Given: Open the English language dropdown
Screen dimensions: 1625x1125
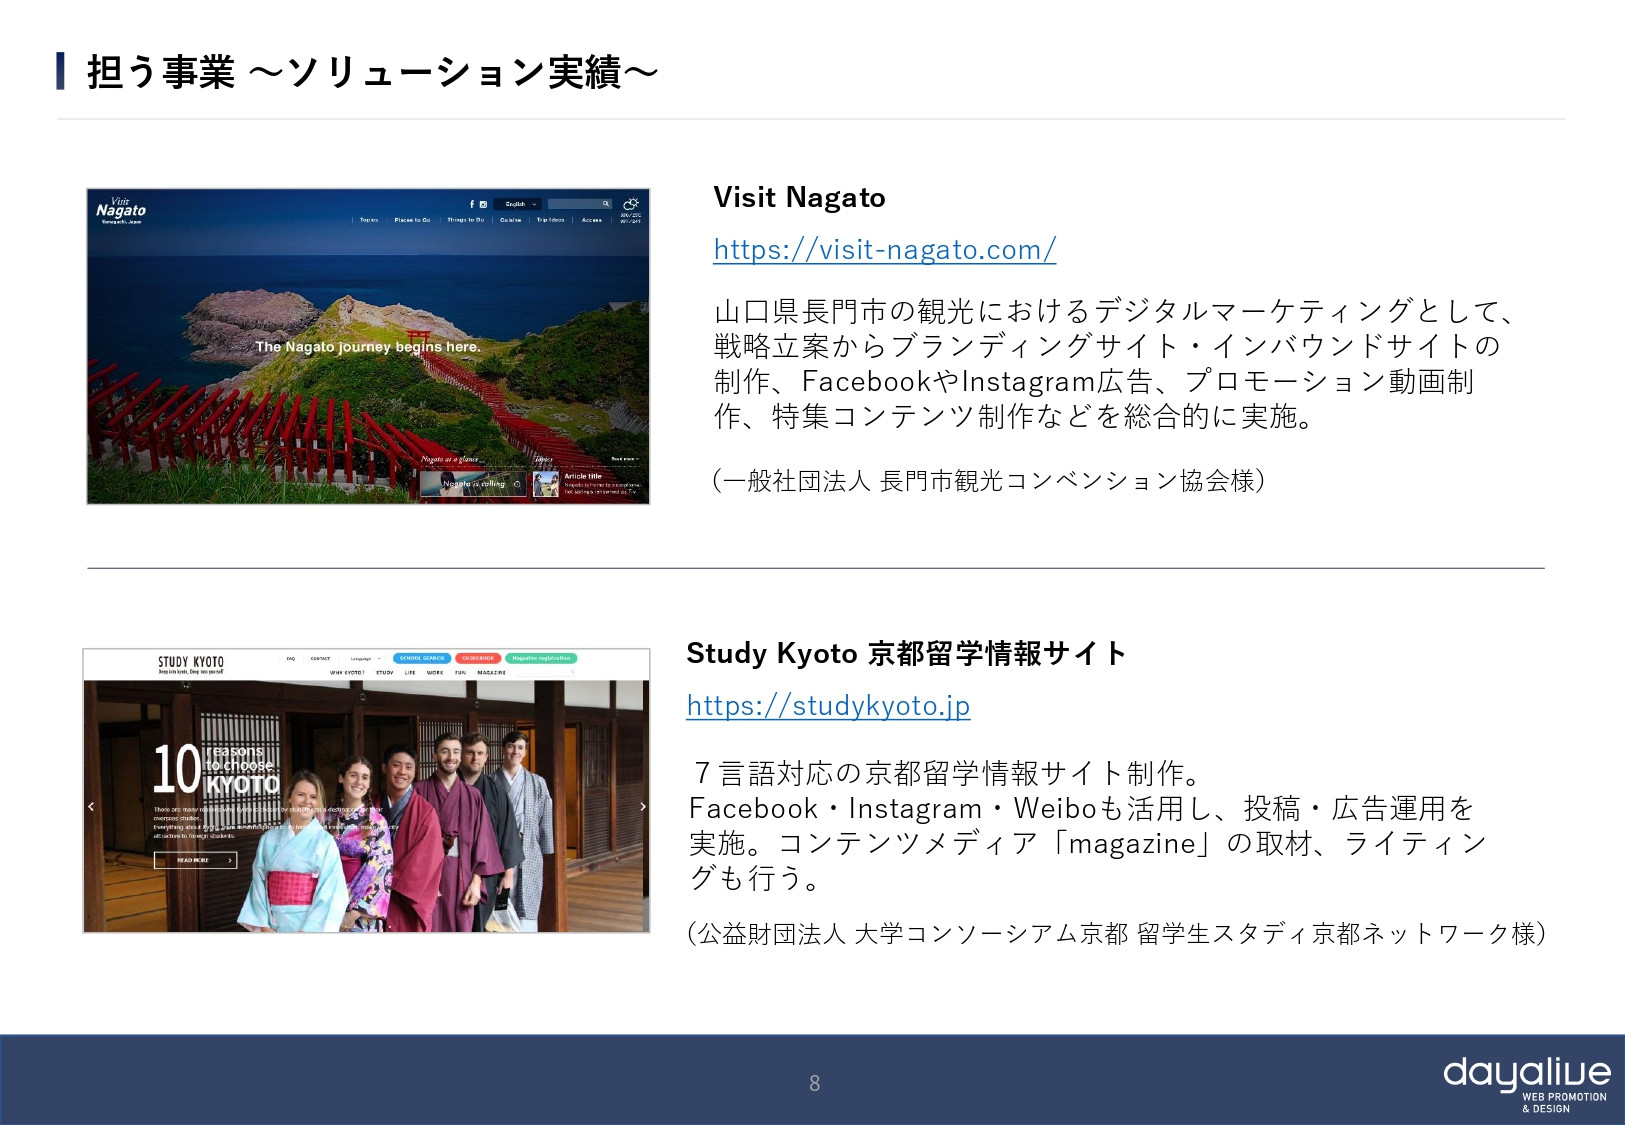Looking at the screenshot, I should [x=520, y=204].
